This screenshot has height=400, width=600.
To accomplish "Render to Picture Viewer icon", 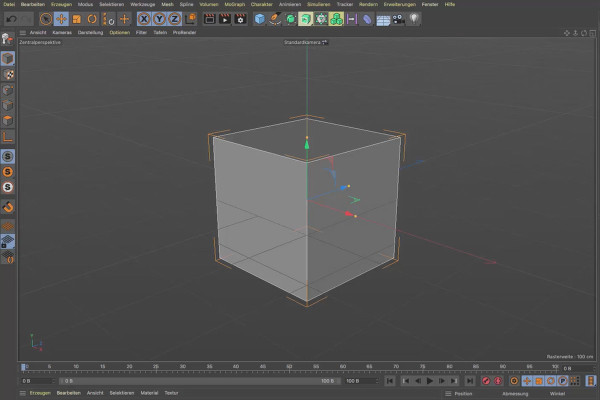I will 225,19.
